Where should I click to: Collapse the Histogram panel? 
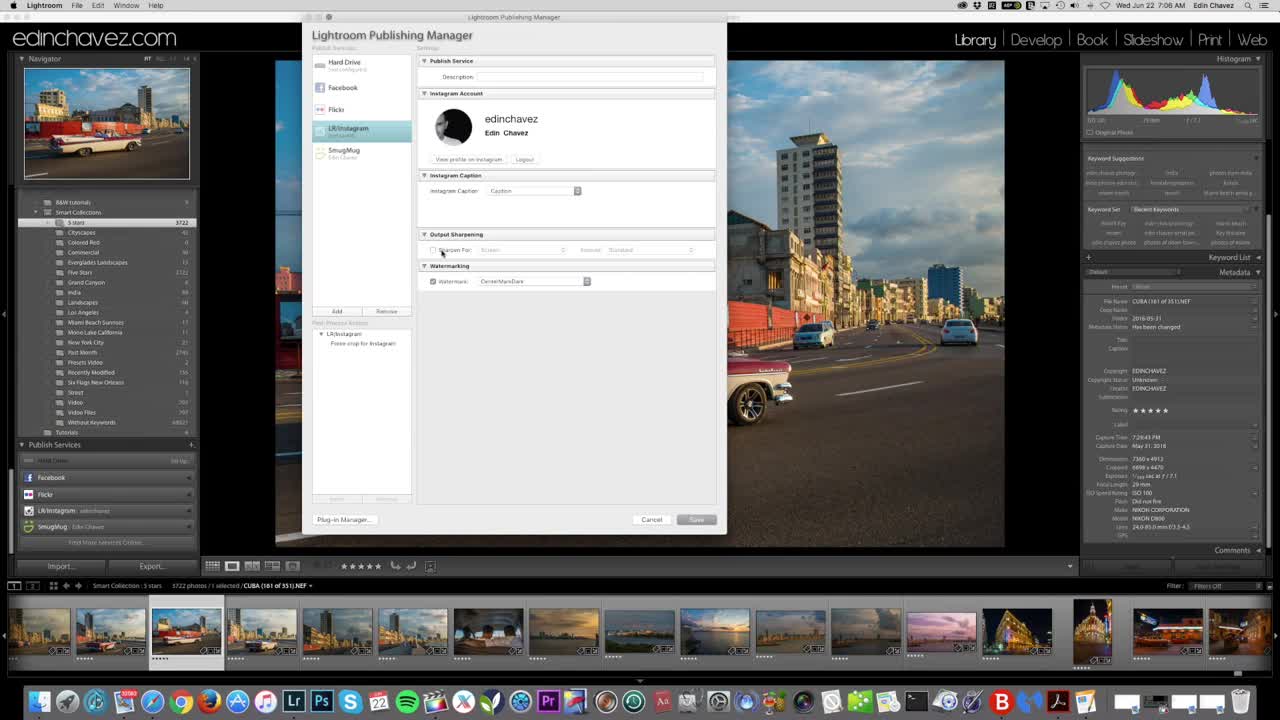click(1258, 59)
